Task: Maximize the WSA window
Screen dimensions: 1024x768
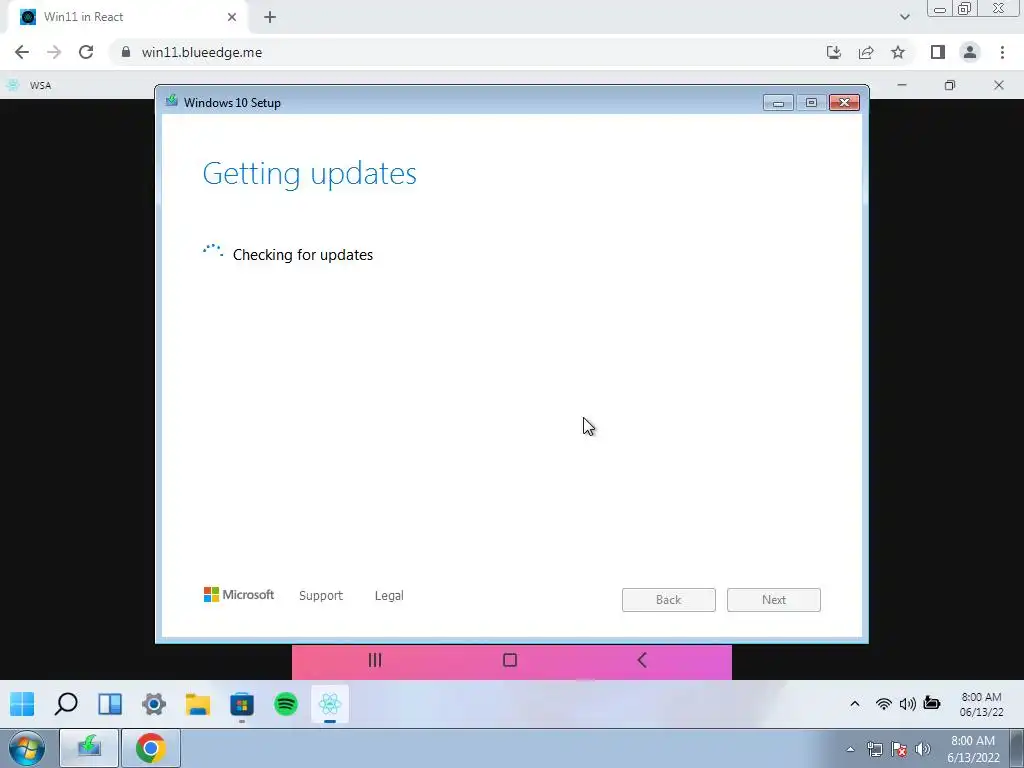Action: [x=950, y=85]
